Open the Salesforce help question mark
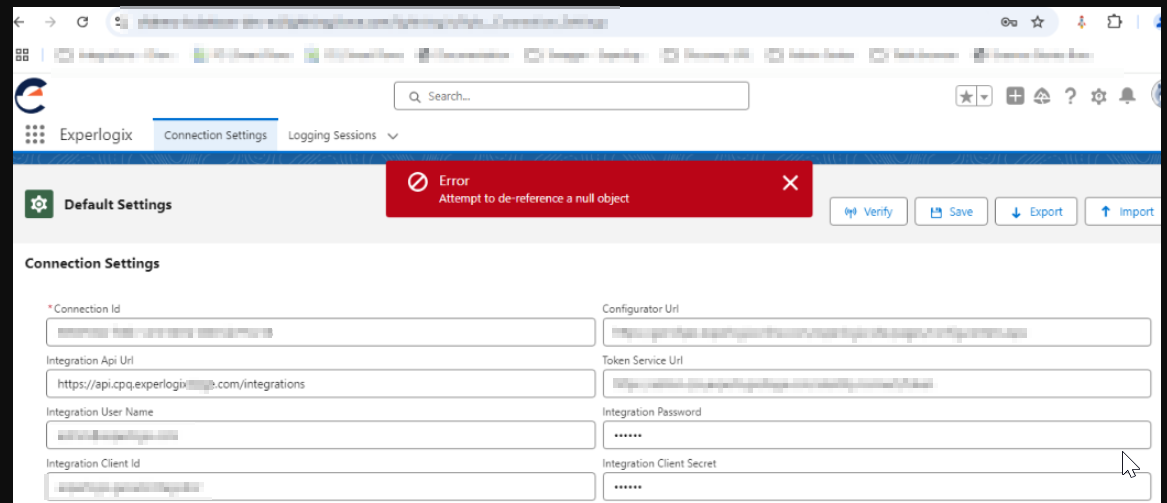This screenshot has width=1167, height=503. 1070,96
